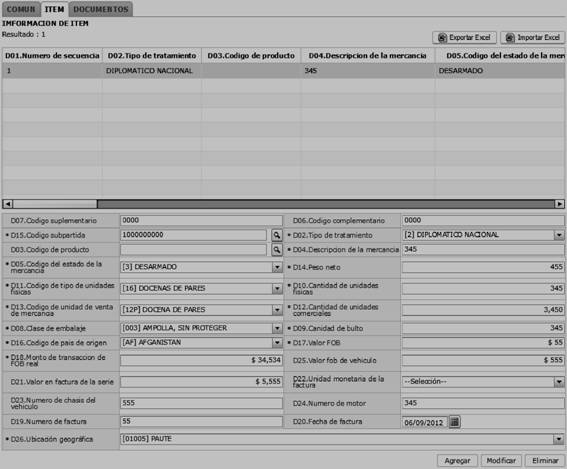Open search for D15 Codigo subpartida
Screen dimensions: 567x469
pos(277,235)
